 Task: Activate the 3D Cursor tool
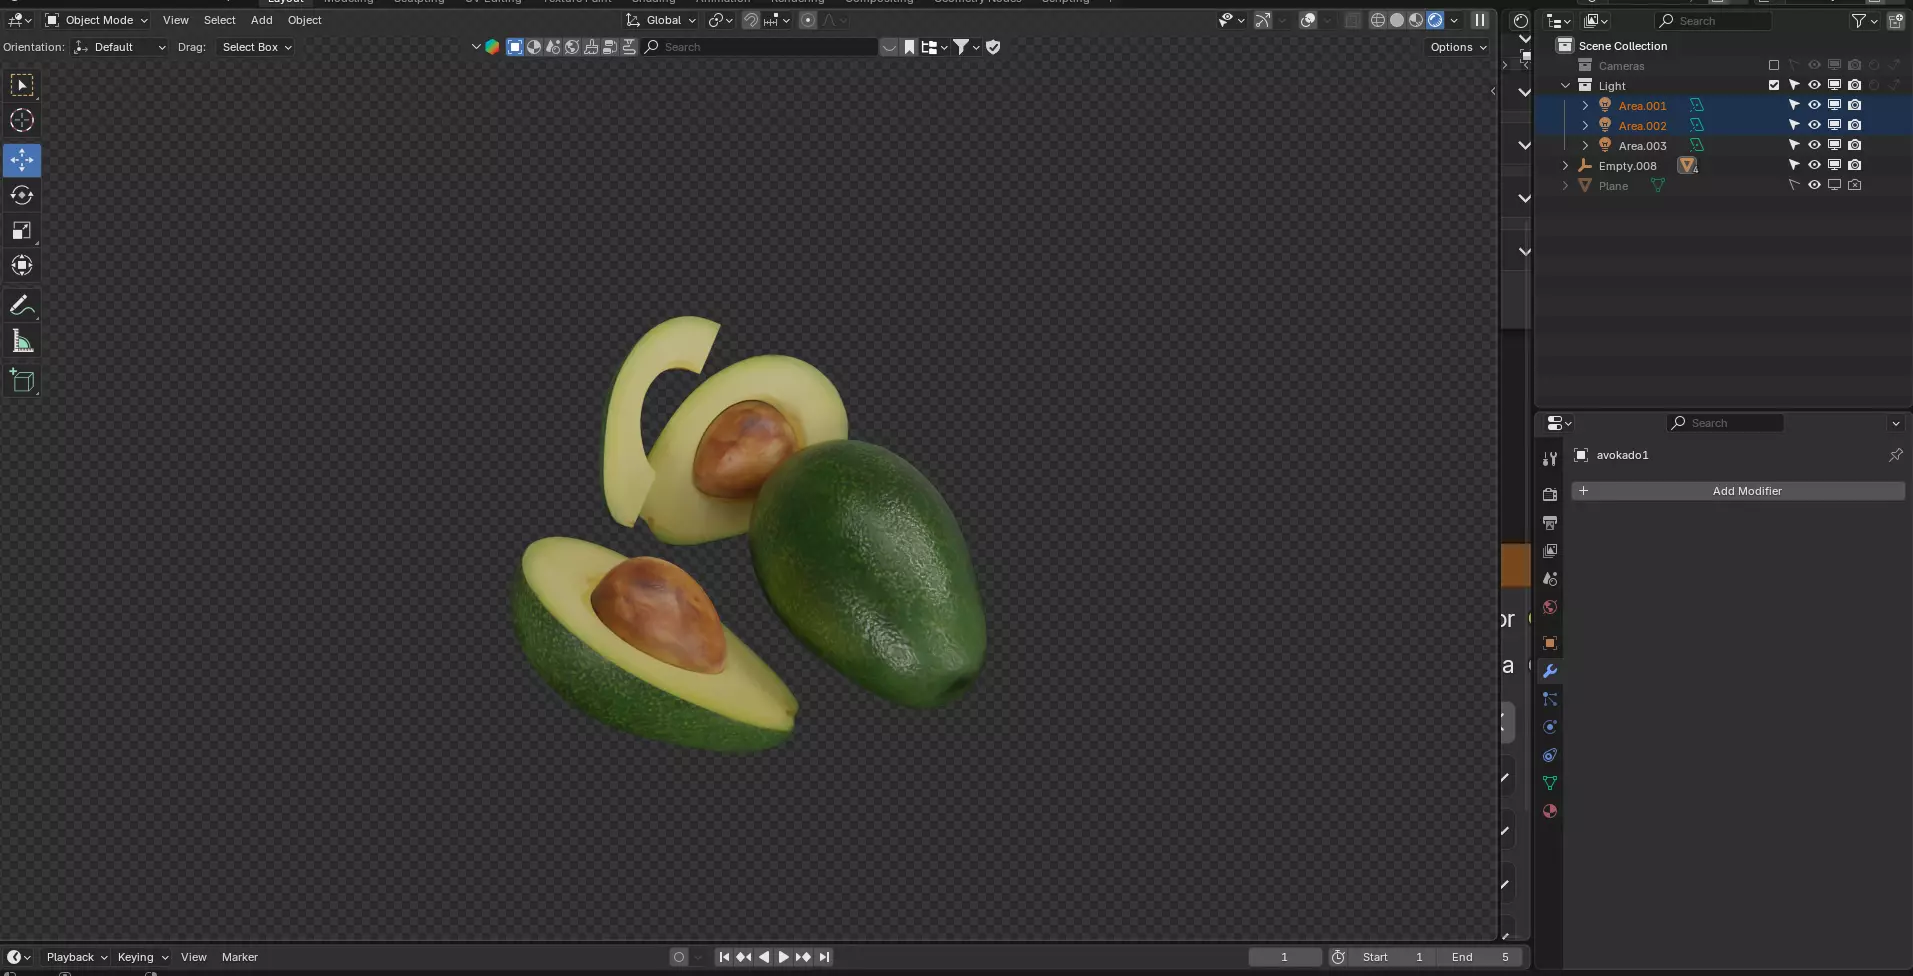(x=22, y=121)
